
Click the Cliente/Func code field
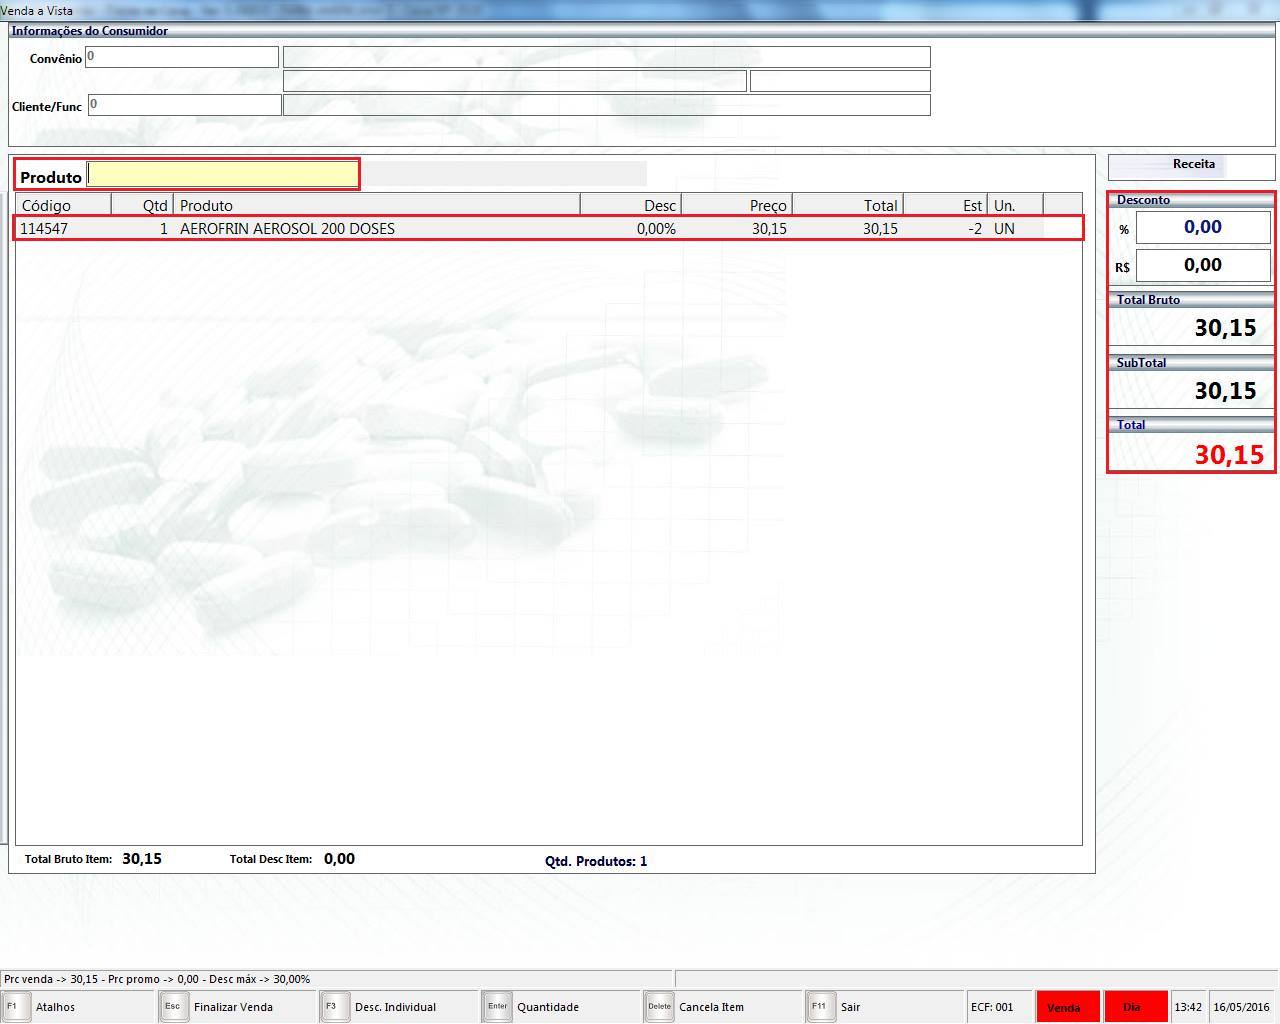(x=184, y=105)
